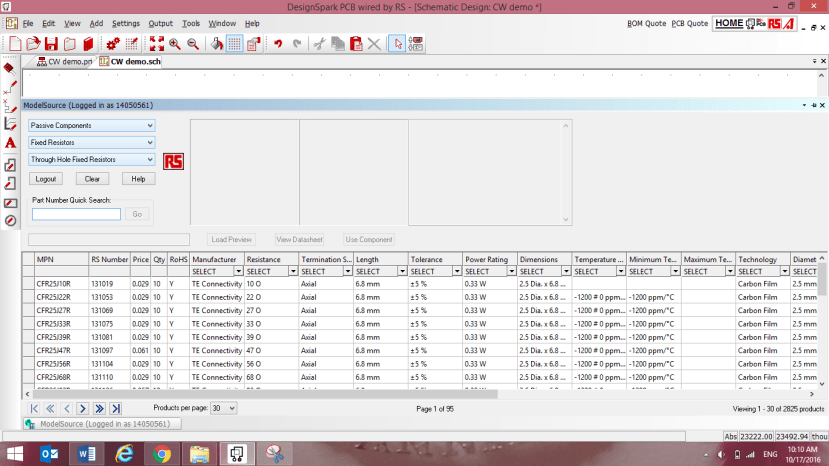Go to first results page
This screenshot has height=466, width=829.
pos(34,408)
